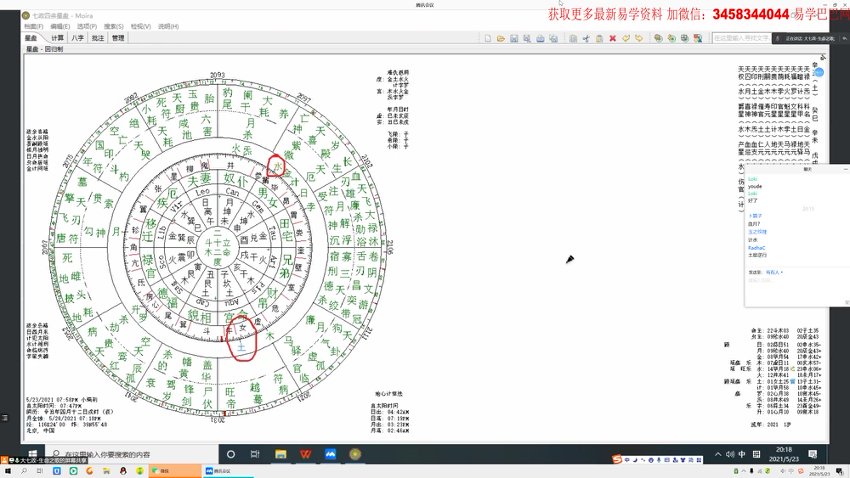The height and width of the screenshot is (478, 850).
Task: Click the New chart toolbar icon
Action: (487, 38)
